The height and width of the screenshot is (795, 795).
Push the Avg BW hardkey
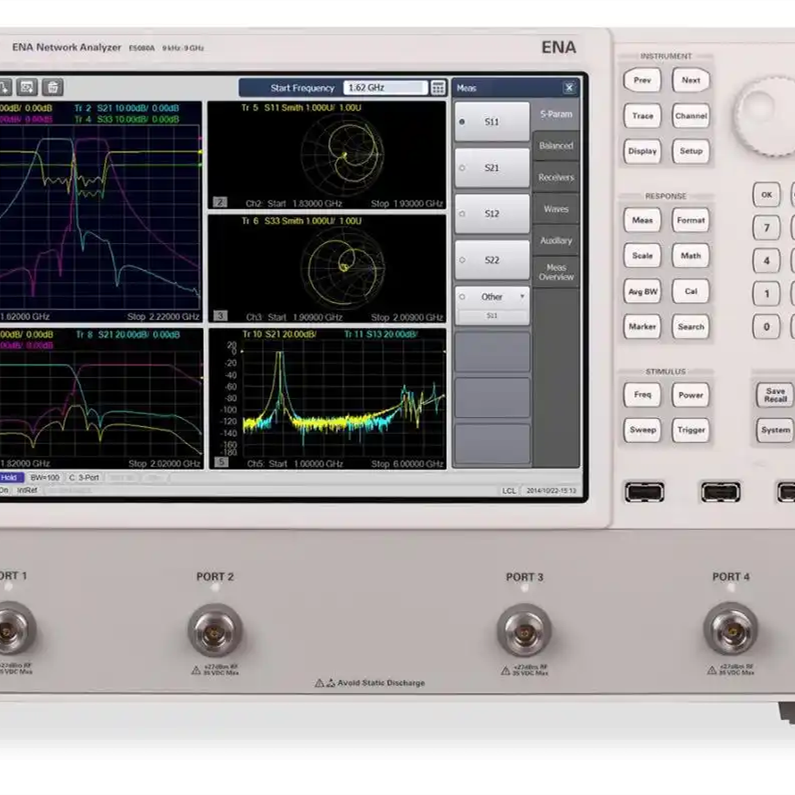click(x=642, y=292)
